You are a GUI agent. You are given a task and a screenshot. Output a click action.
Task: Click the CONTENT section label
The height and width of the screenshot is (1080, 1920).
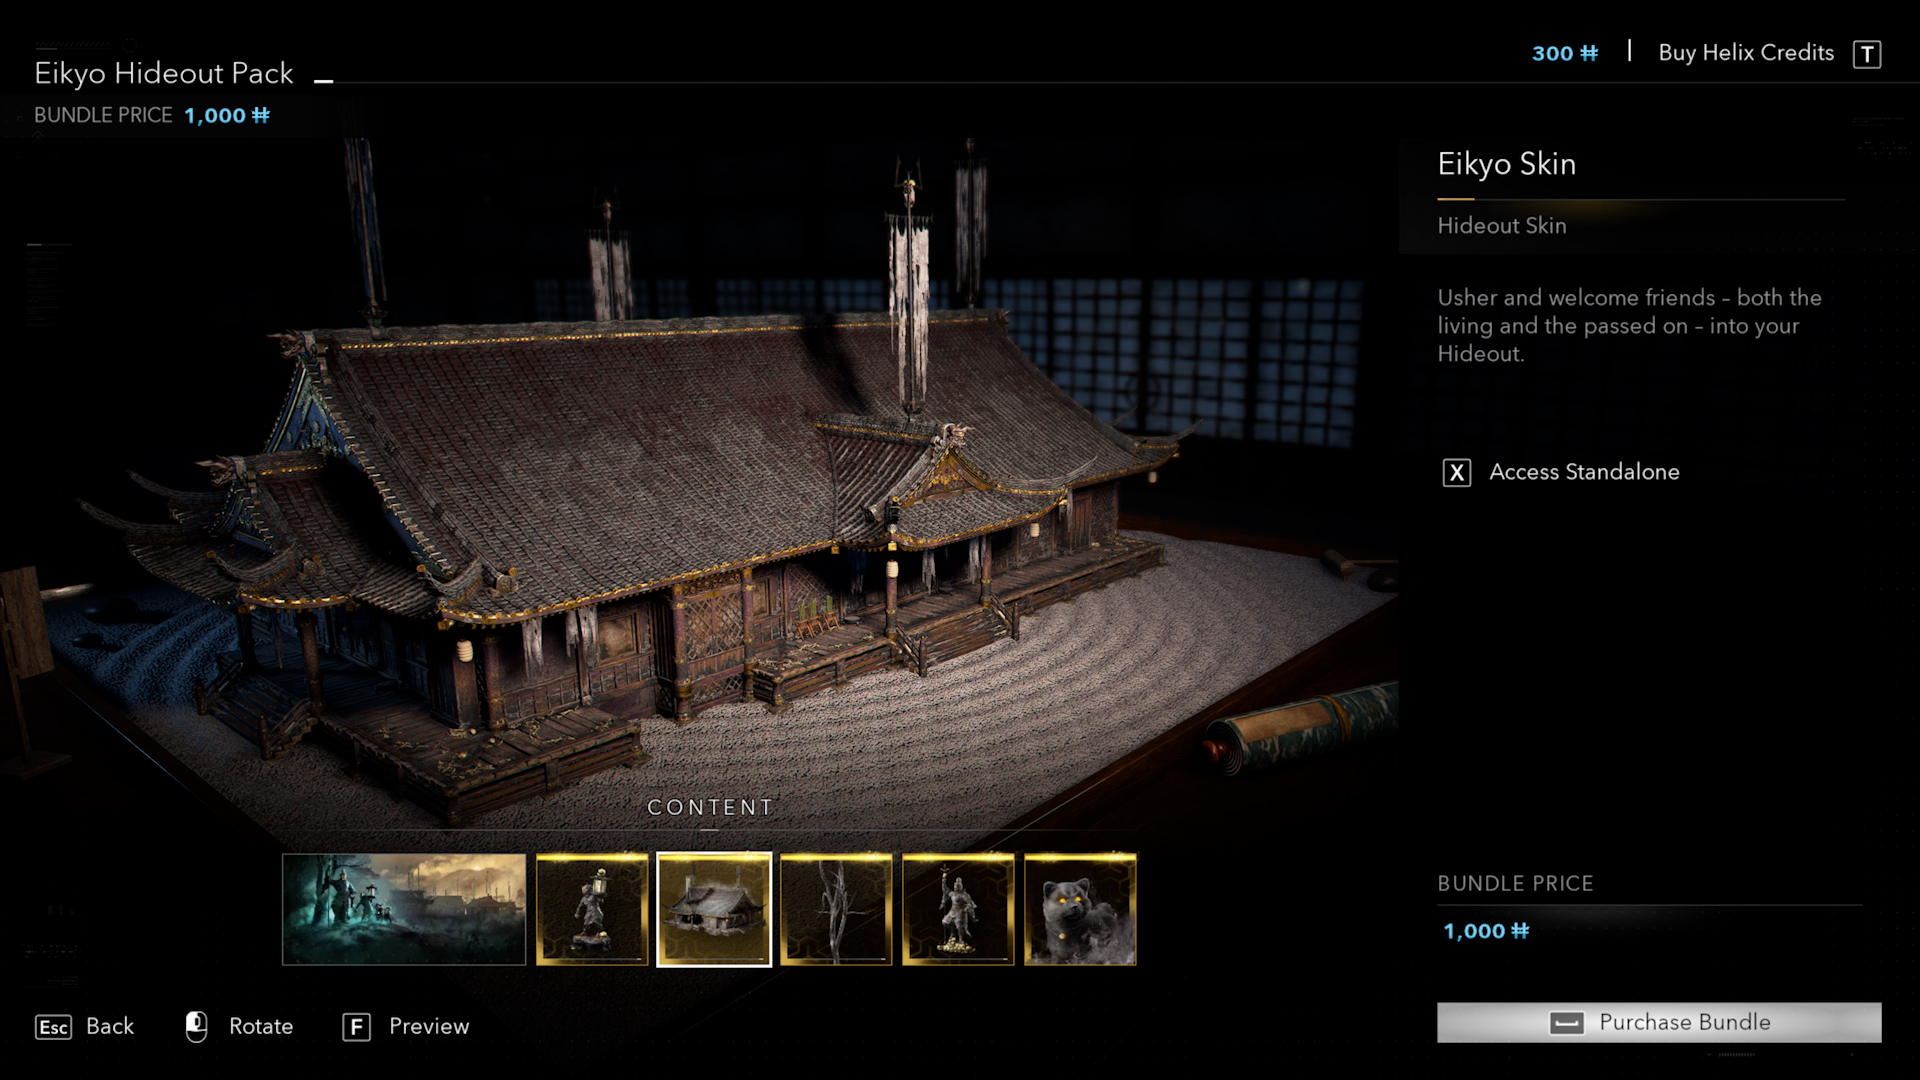pos(710,807)
